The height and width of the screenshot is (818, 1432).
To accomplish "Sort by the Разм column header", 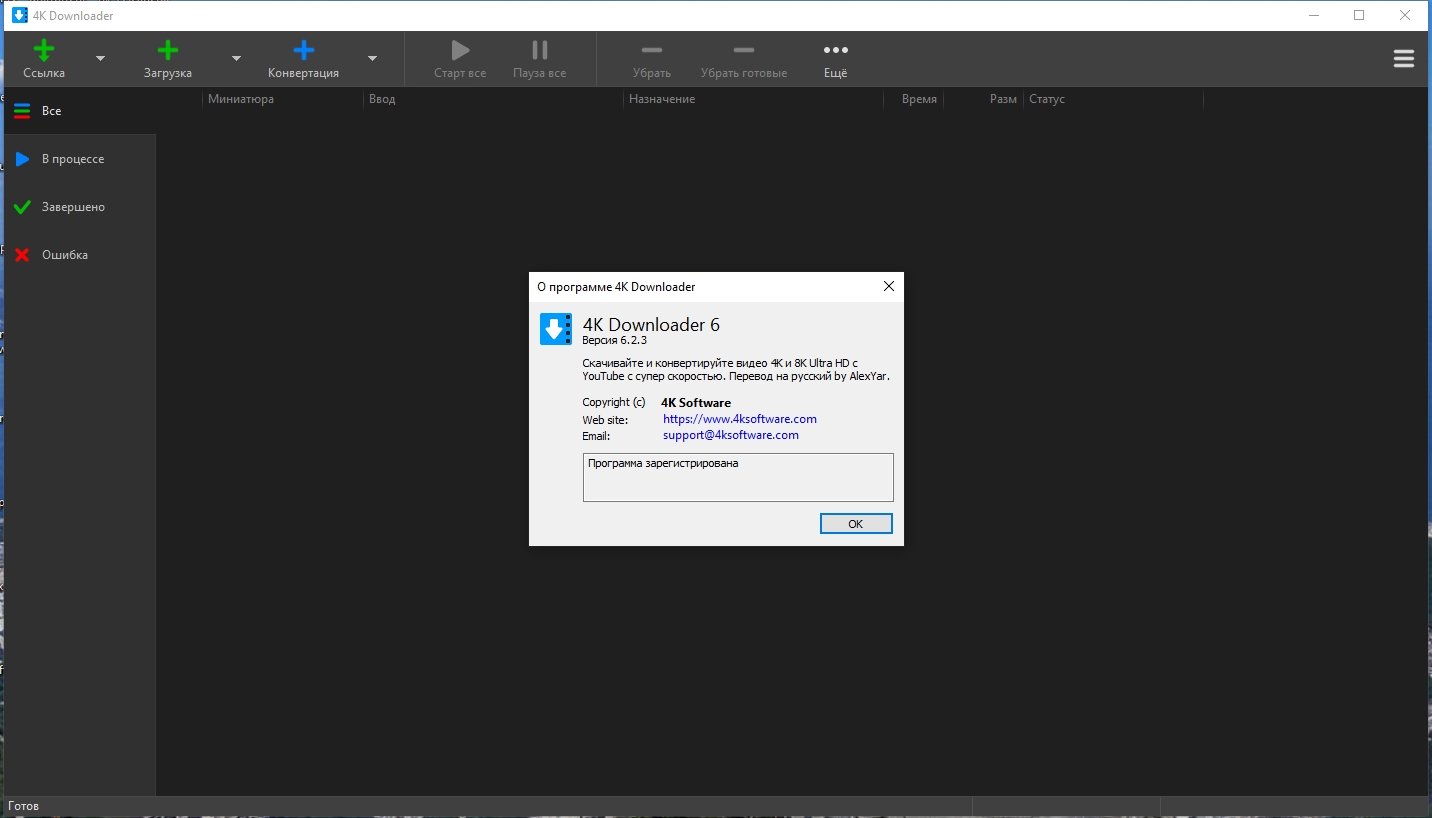I will [983, 99].
